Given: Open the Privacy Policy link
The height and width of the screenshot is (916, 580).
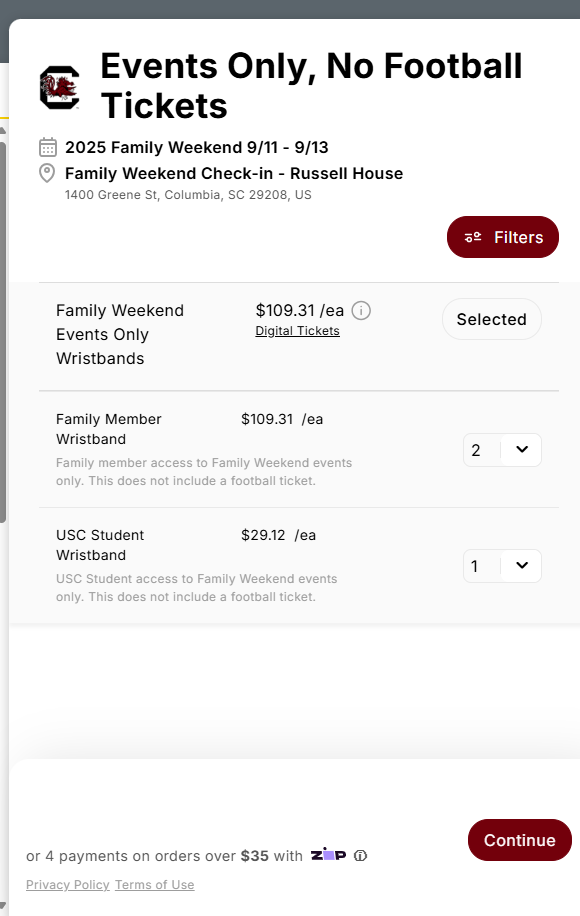Looking at the screenshot, I should click(x=68, y=884).
